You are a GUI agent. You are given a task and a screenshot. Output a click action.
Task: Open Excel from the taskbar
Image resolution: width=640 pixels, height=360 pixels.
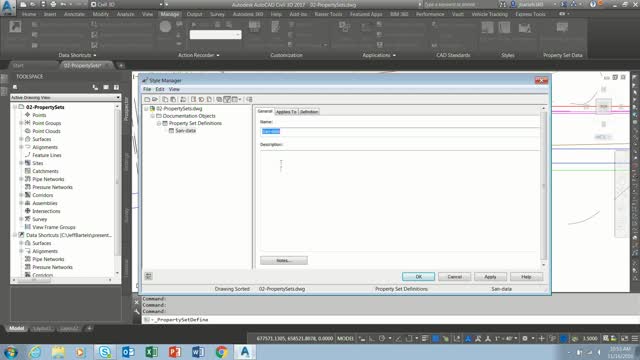pyautogui.click(x=151, y=352)
